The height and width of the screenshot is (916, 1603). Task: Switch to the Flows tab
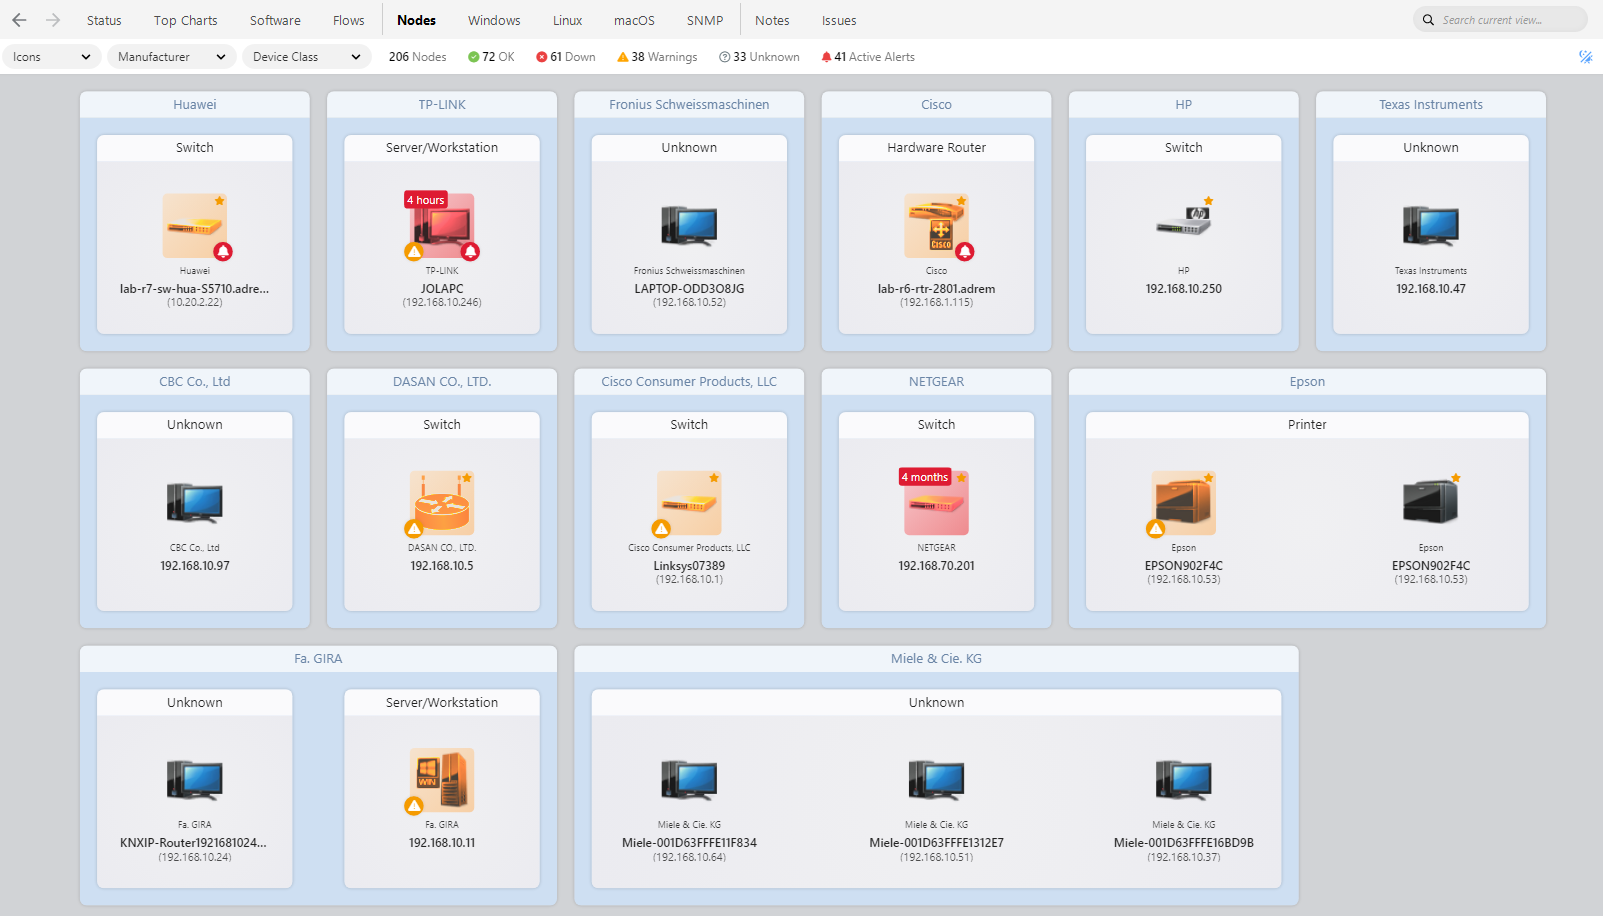(x=349, y=20)
